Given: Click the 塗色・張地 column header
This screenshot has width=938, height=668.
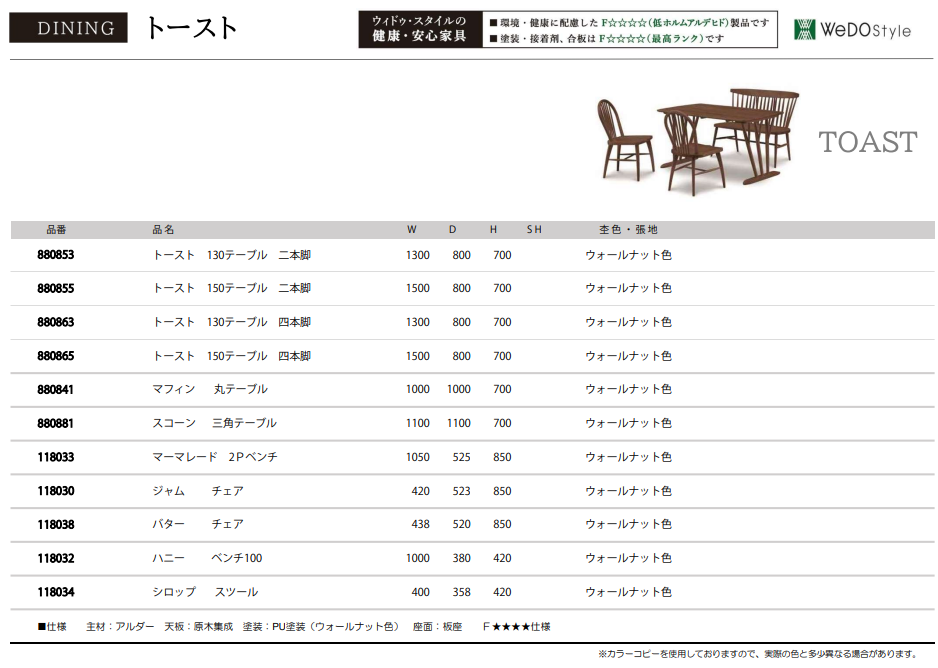Looking at the screenshot, I should [628, 230].
